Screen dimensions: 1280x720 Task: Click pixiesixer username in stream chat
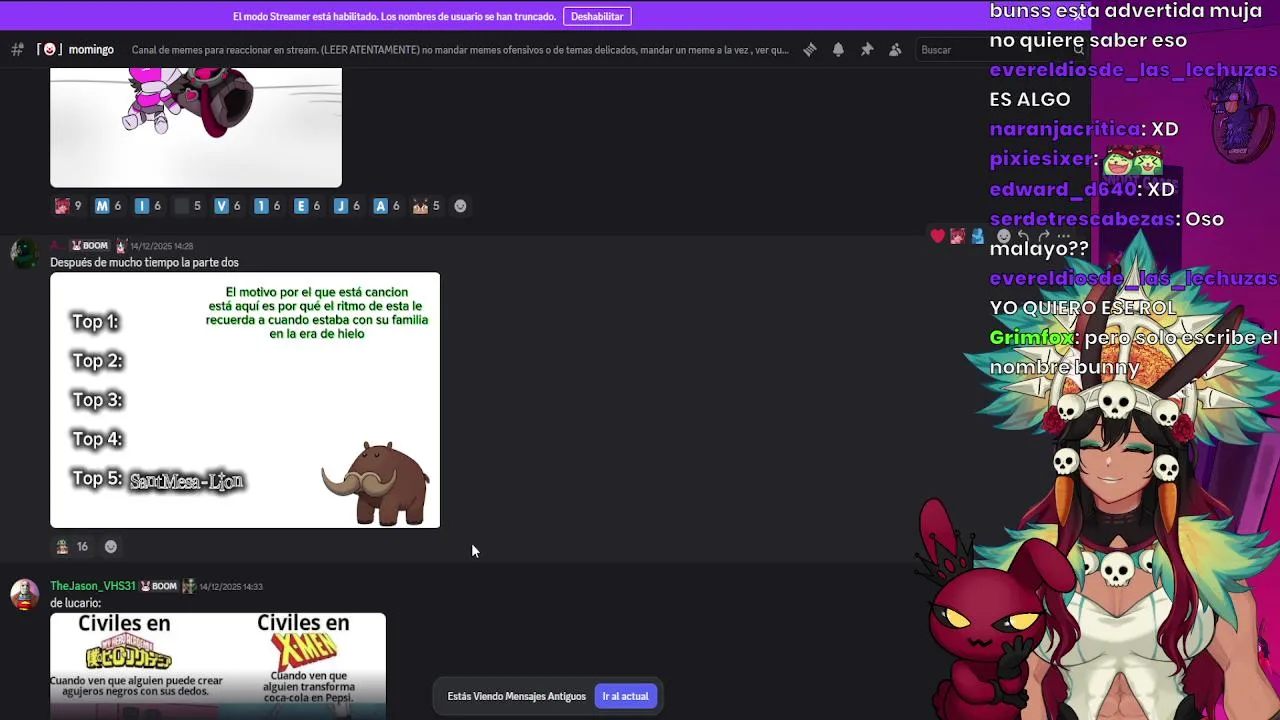pyautogui.click(x=1040, y=159)
